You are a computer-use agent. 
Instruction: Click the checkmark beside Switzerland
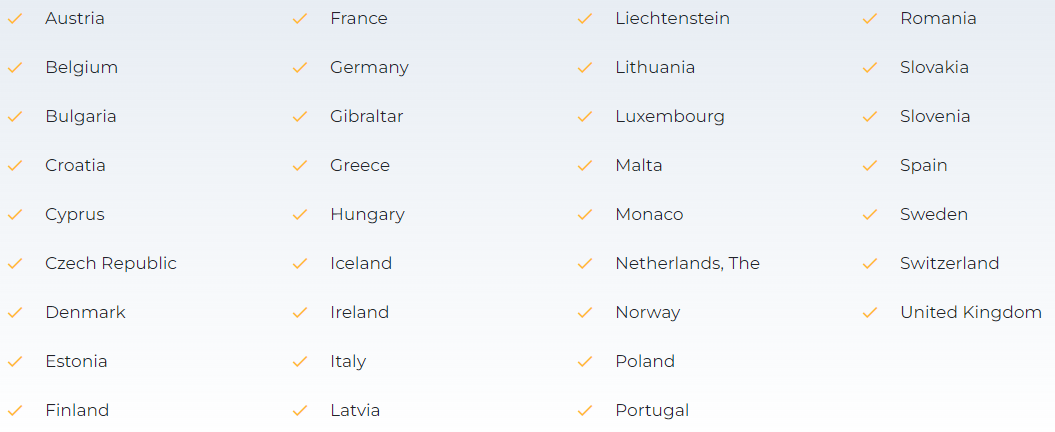tap(870, 264)
